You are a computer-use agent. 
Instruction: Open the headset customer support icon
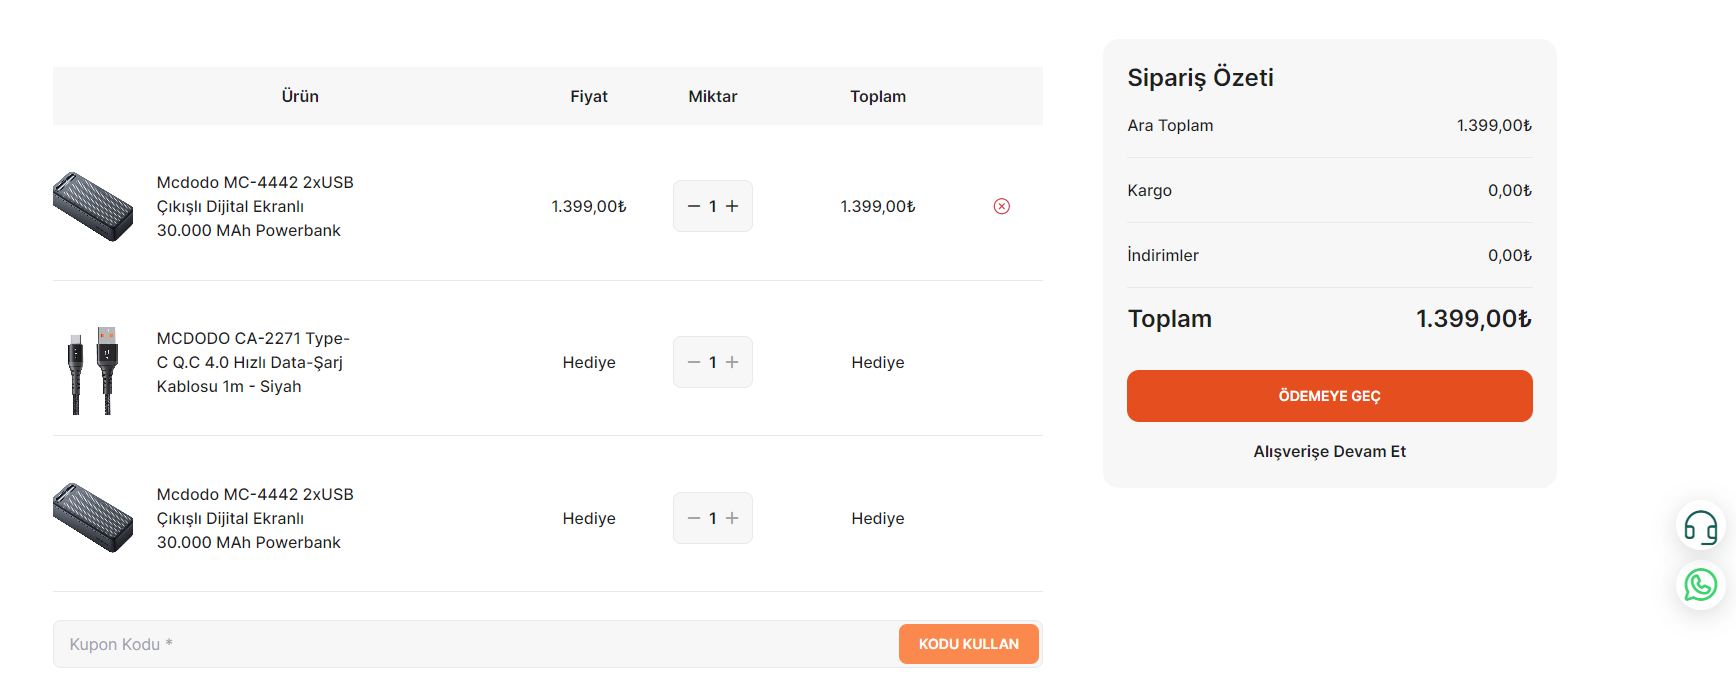tap(1700, 526)
